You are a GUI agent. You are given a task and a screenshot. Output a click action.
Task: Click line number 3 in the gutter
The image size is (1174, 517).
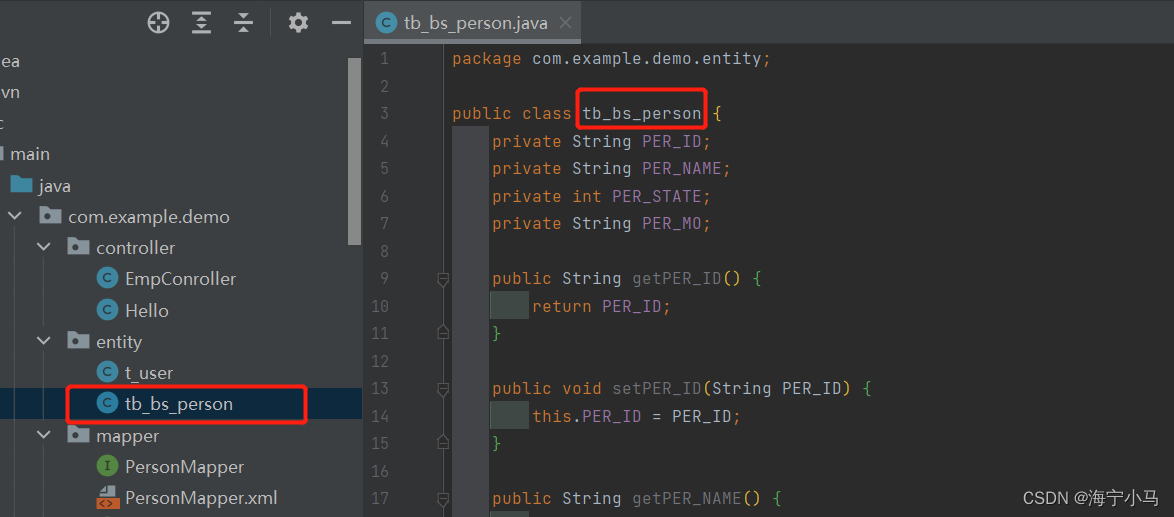pos(383,114)
